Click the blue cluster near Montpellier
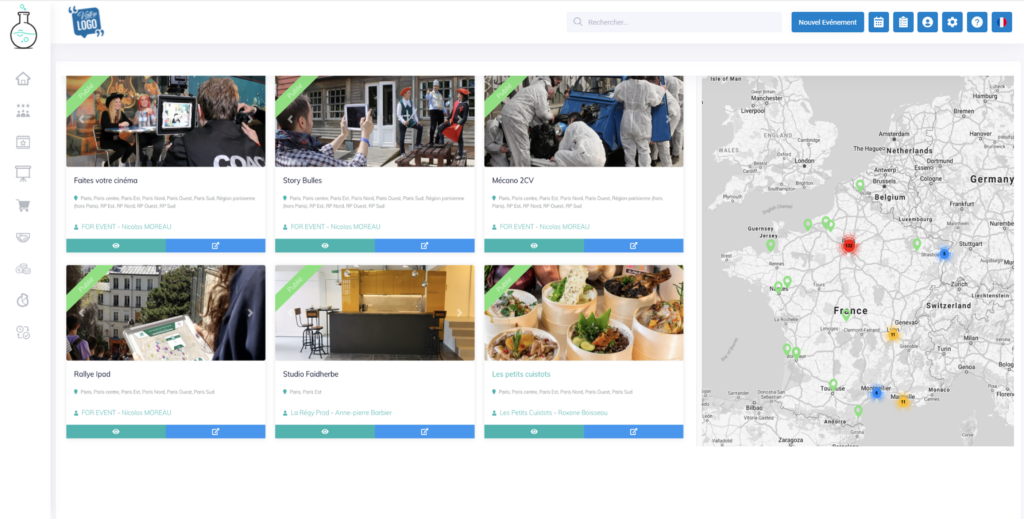 click(876, 393)
